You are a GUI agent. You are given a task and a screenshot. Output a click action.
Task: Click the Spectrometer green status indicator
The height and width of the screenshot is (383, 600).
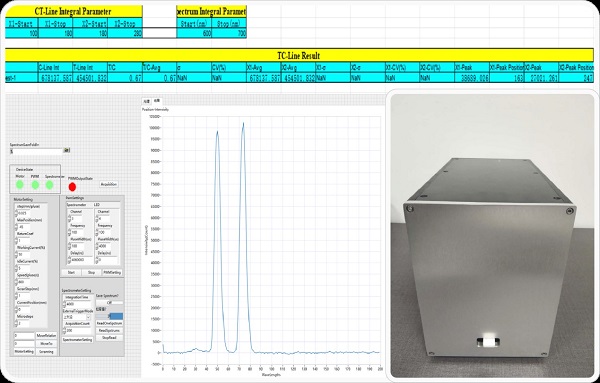(x=49, y=185)
